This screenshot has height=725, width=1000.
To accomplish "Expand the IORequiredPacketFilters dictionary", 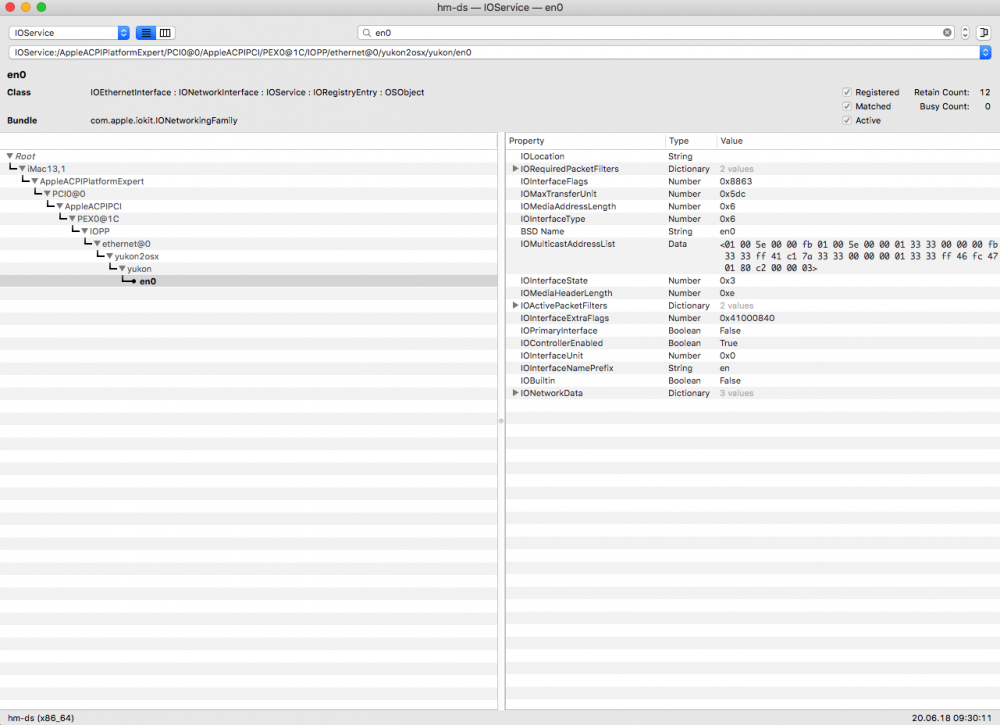I will pyautogui.click(x=515, y=168).
